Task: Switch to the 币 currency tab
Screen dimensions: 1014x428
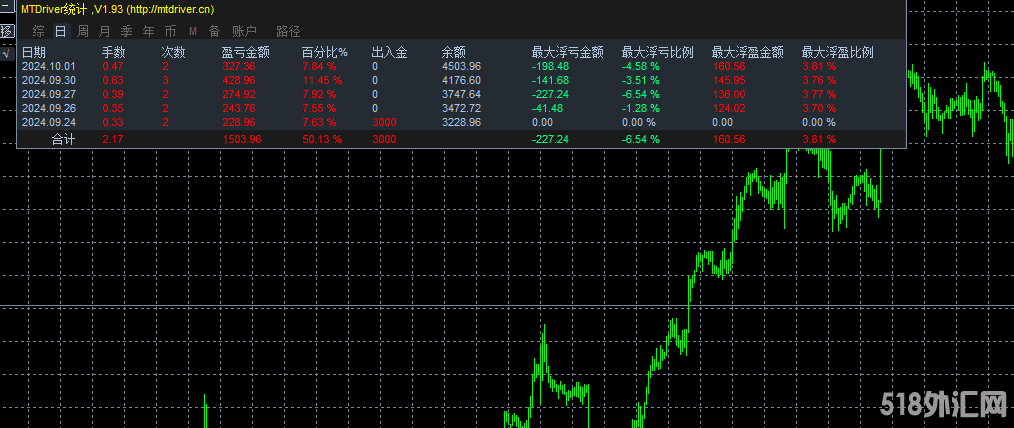Action: (171, 31)
